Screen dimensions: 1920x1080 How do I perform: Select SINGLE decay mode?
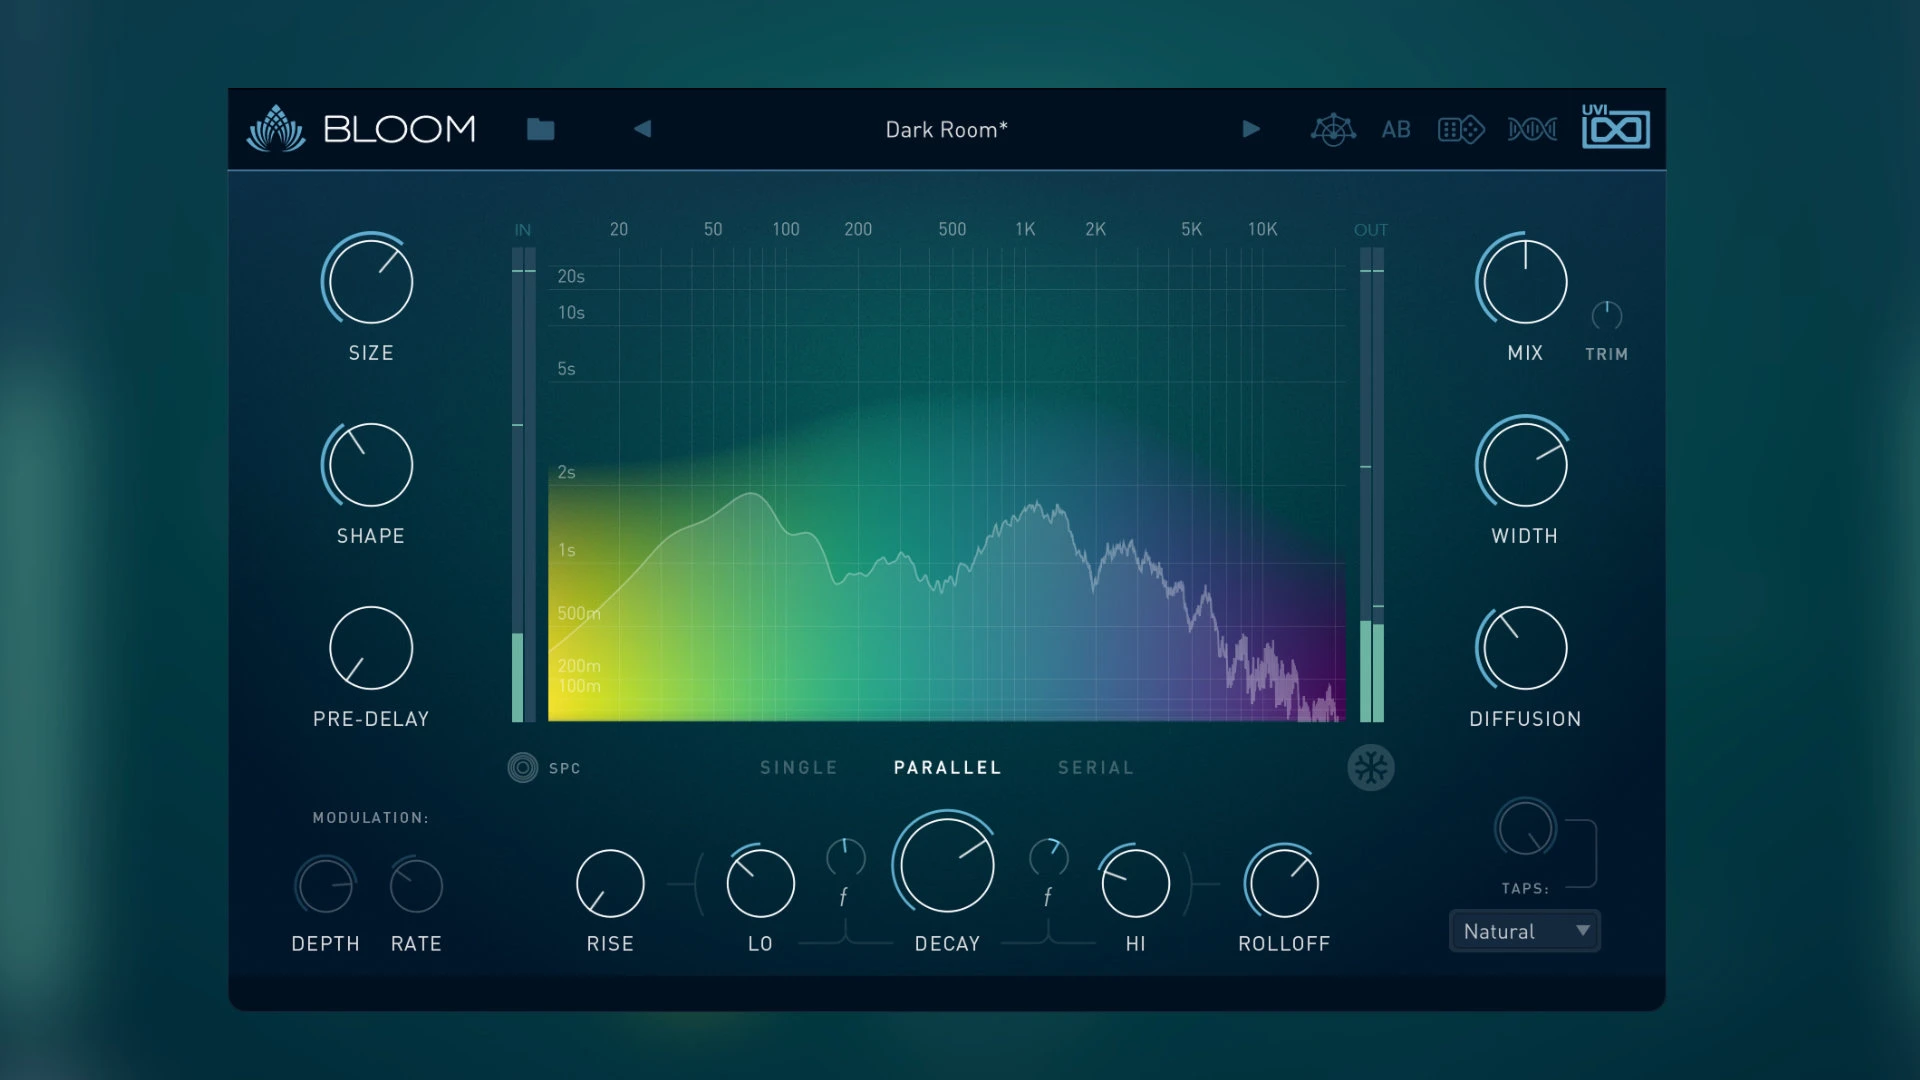point(799,768)
